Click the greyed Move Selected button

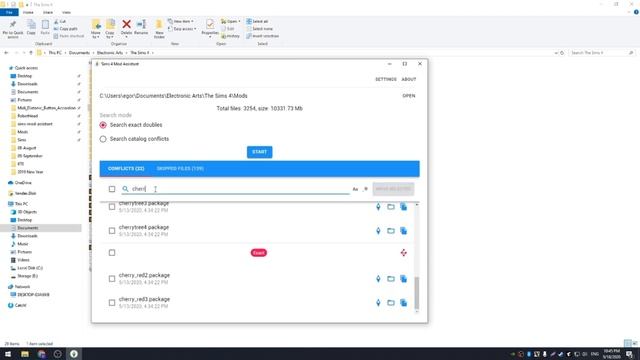pos(393,189)
